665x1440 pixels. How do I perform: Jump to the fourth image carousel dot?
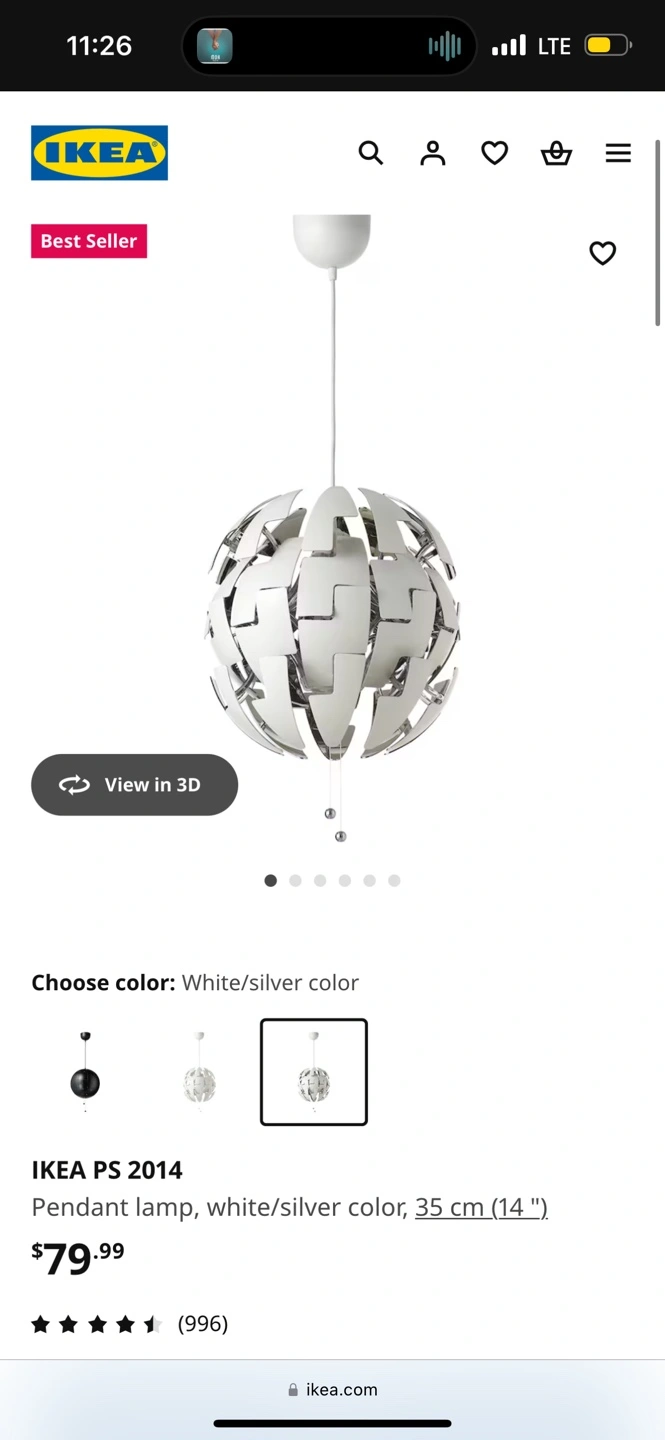coord(345,881)
